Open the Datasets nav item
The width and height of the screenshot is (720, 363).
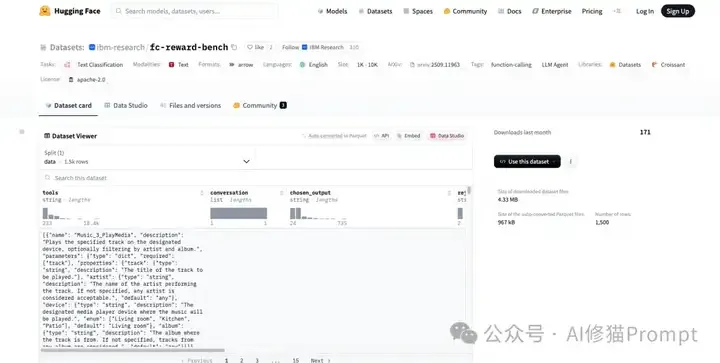(x=375, y=11)
